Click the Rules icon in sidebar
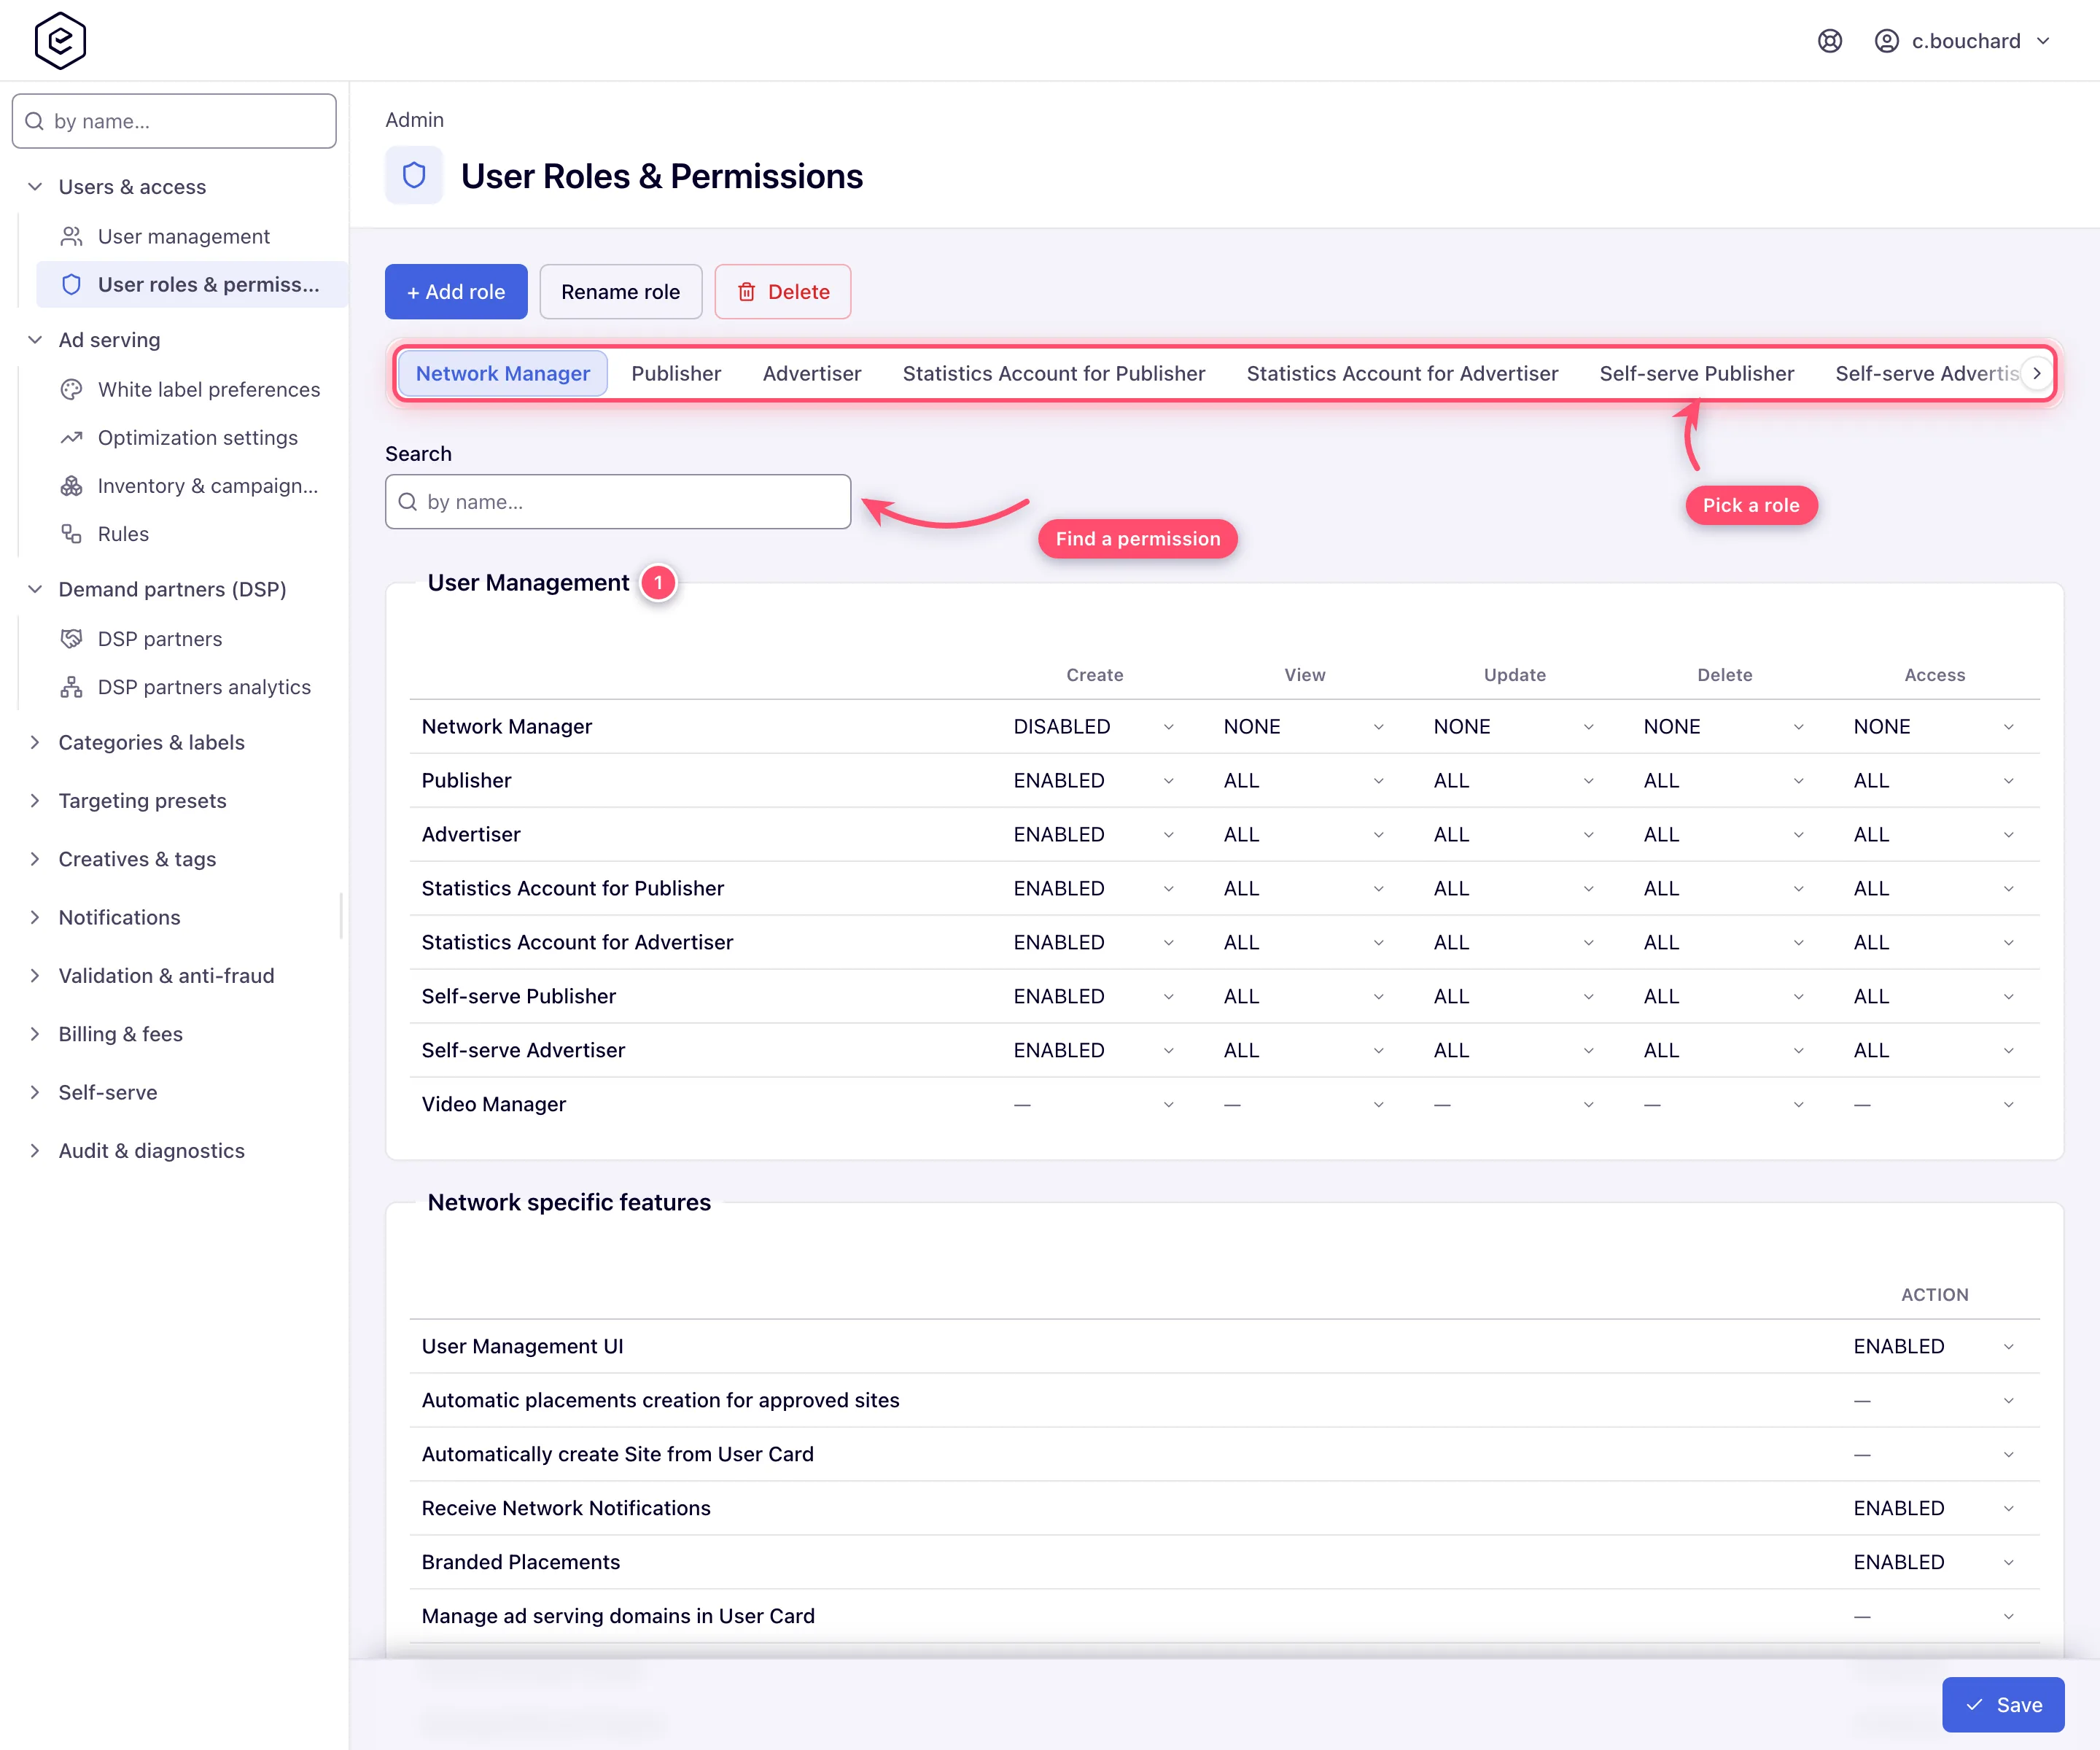Image resolution: width=2100 pixels, height=1750 pixels. pos(71,533)
